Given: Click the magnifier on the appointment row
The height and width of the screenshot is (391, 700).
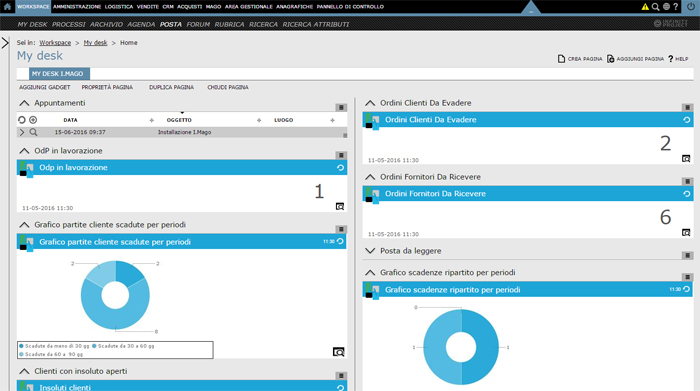Looking at the screenshot, I should 33,132.
